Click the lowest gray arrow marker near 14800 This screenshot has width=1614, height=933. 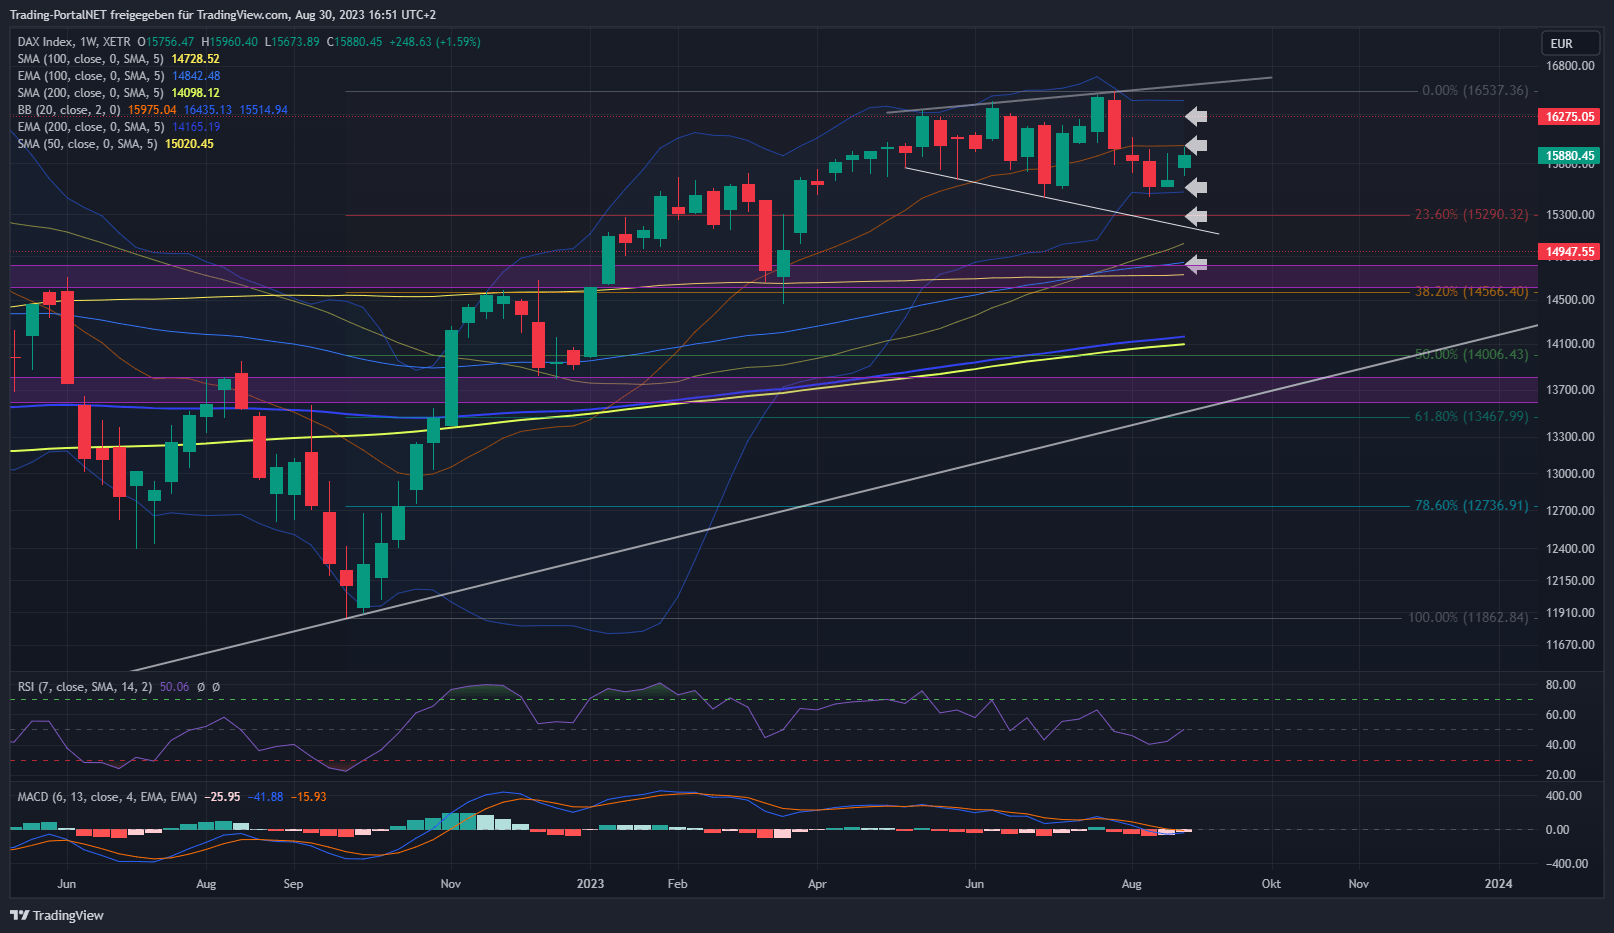(x=1196, y=264)
